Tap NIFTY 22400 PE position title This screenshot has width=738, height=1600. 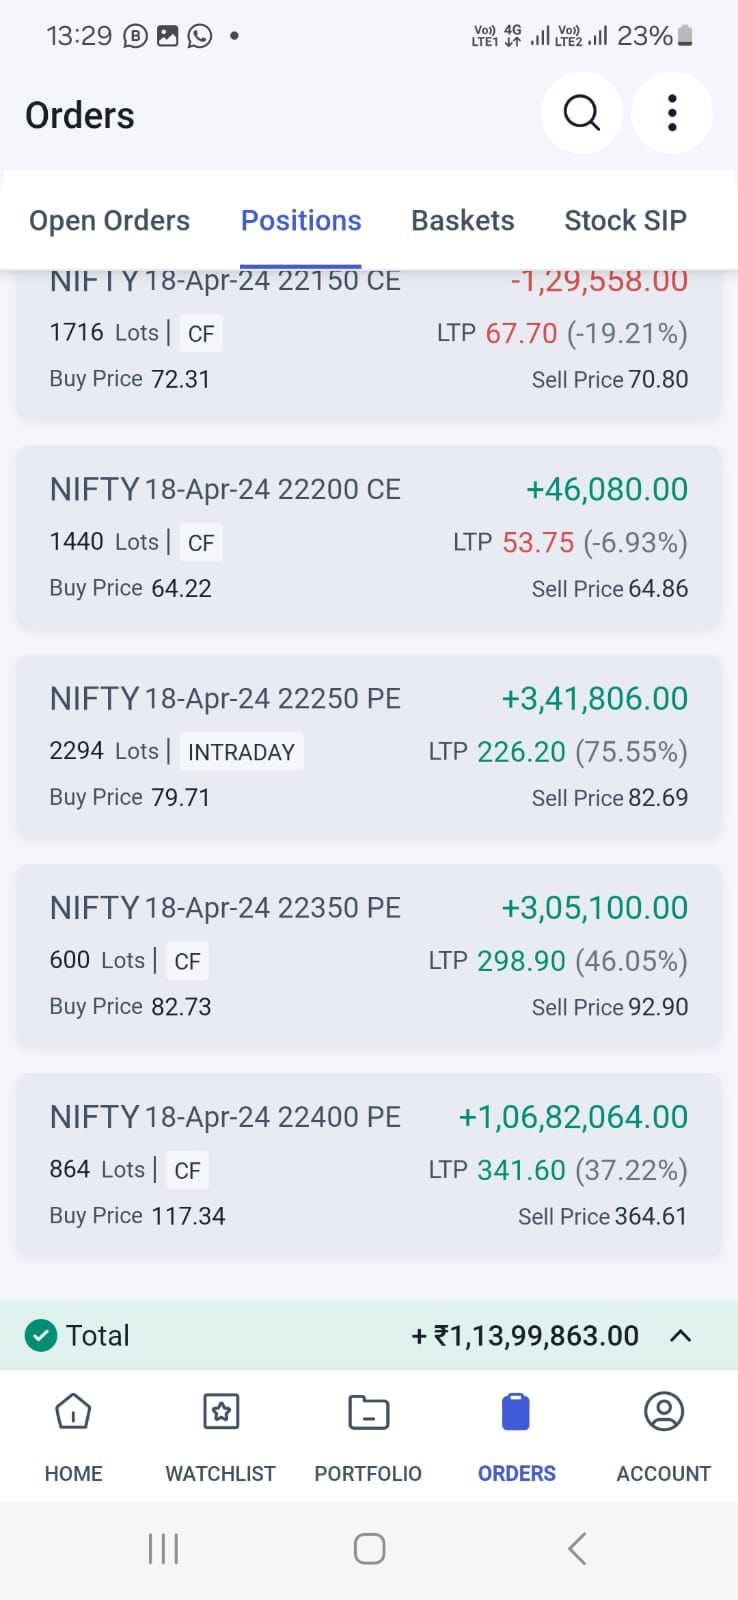tap(225, 1117)
